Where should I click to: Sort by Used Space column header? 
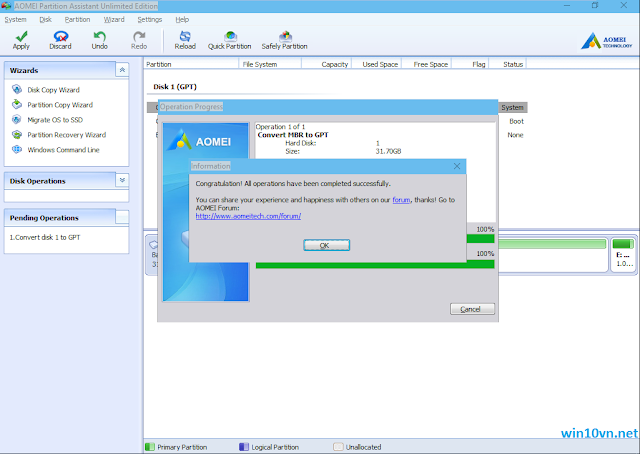[377, 64]
